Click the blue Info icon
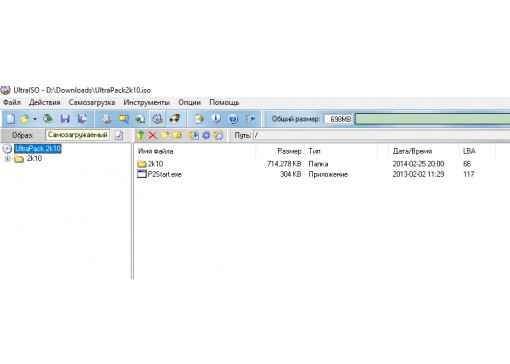Viewport: 510px width, 364px height. pyautogui.click(x=216, y=119)
